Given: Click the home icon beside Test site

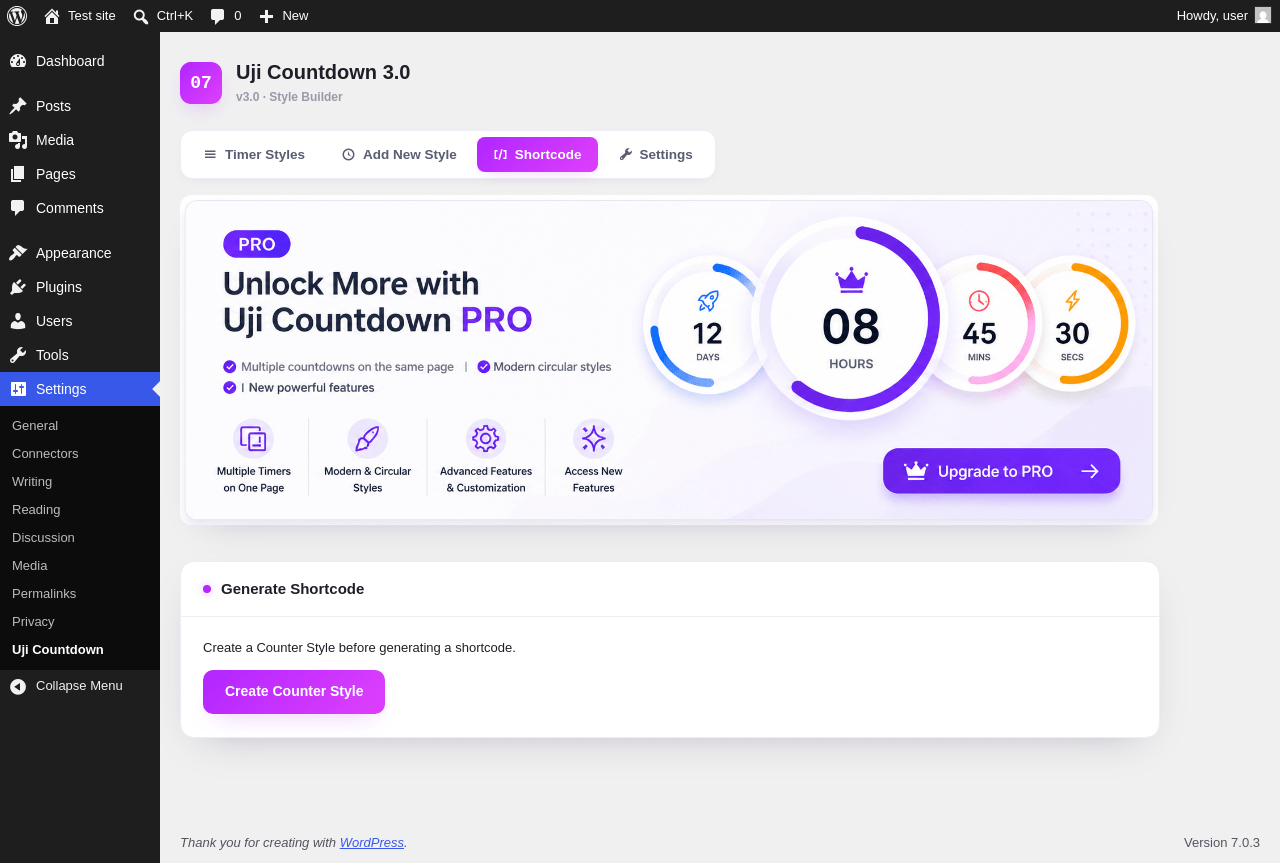Looking at the screenshot, I should 52,16.
